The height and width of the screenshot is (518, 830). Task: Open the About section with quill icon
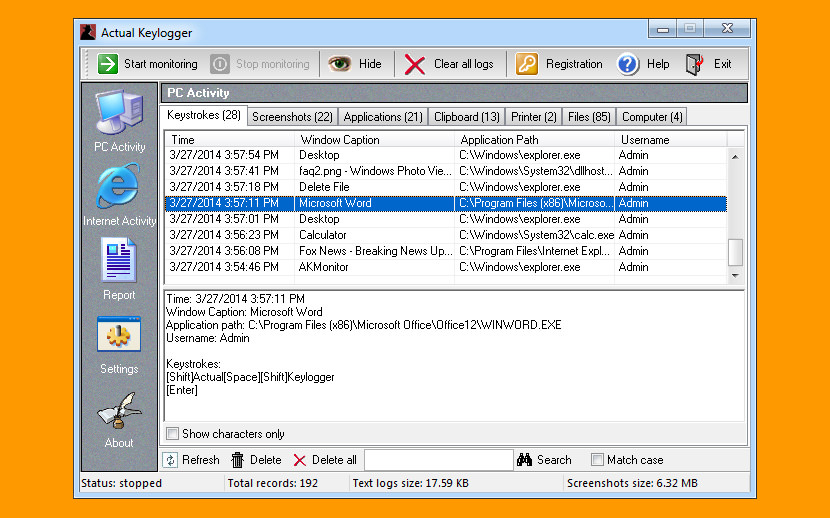pyautogui.click(x=119, y=417)
